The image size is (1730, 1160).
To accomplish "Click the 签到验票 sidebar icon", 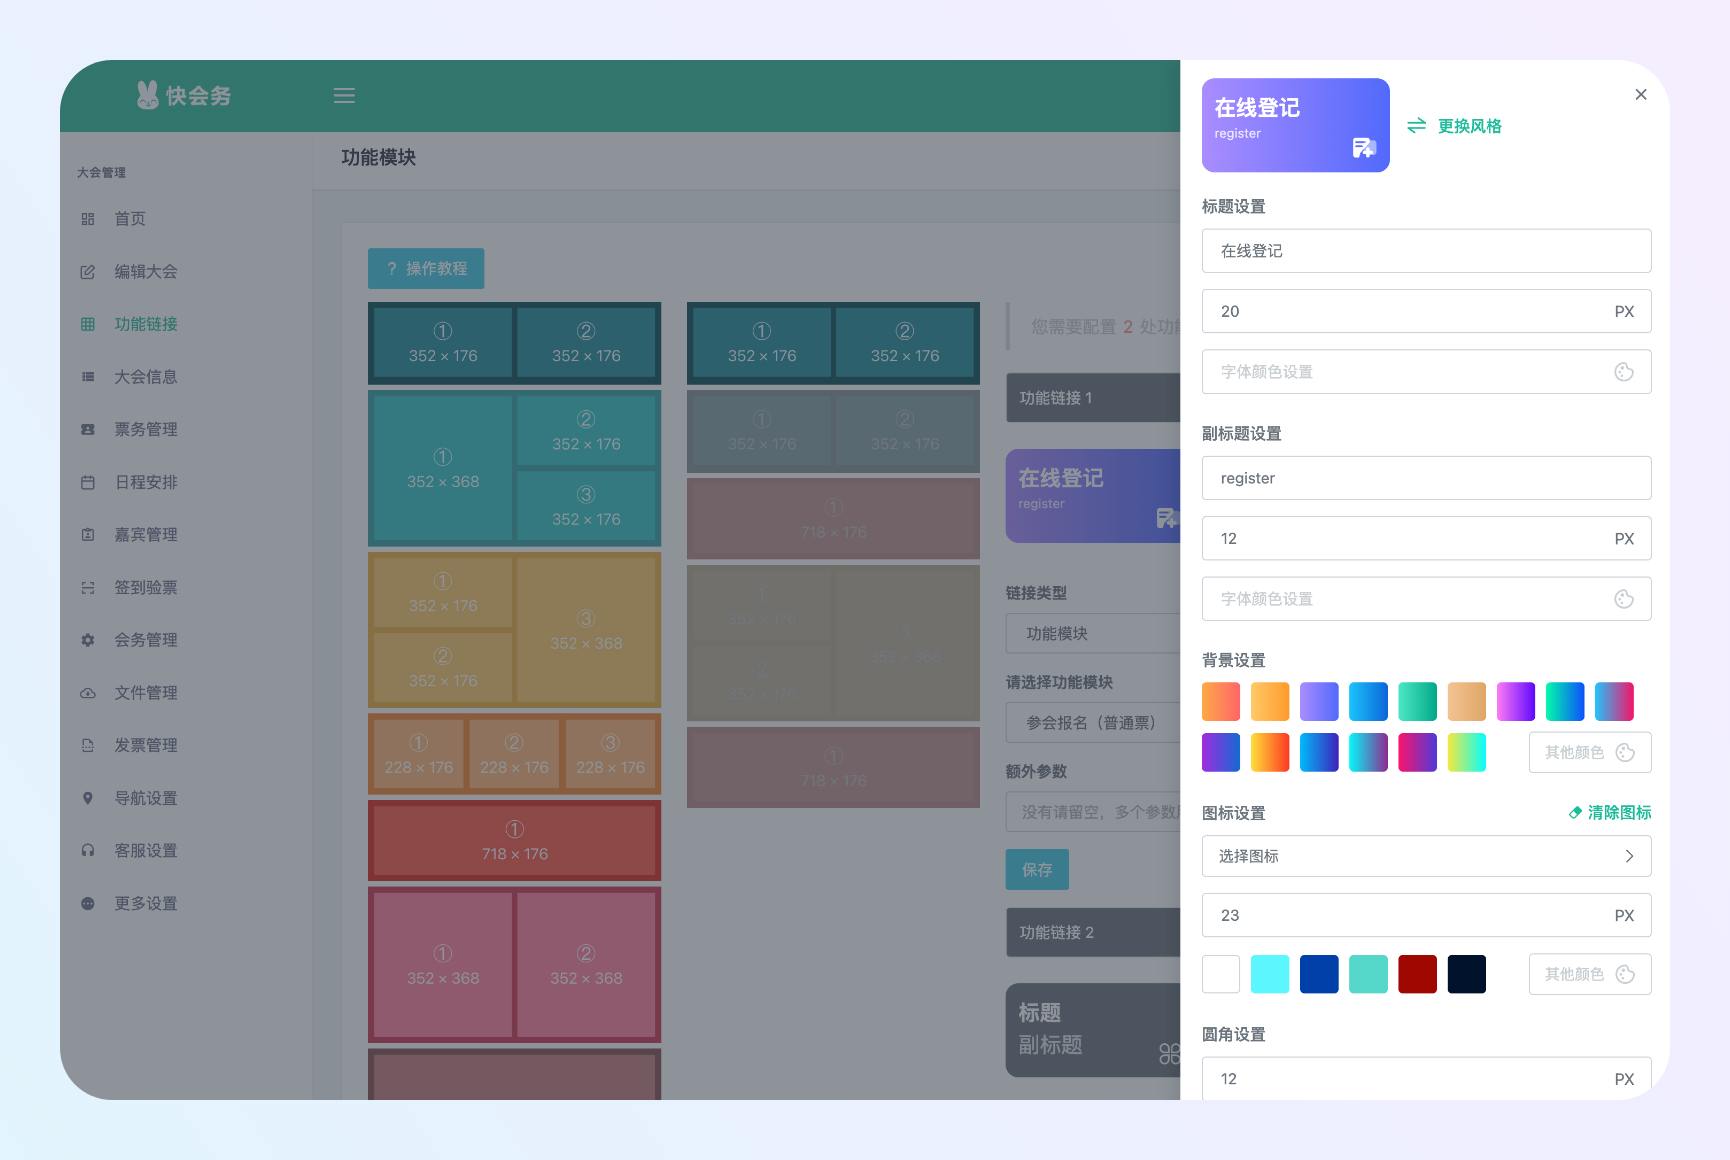I will [88, 588].
